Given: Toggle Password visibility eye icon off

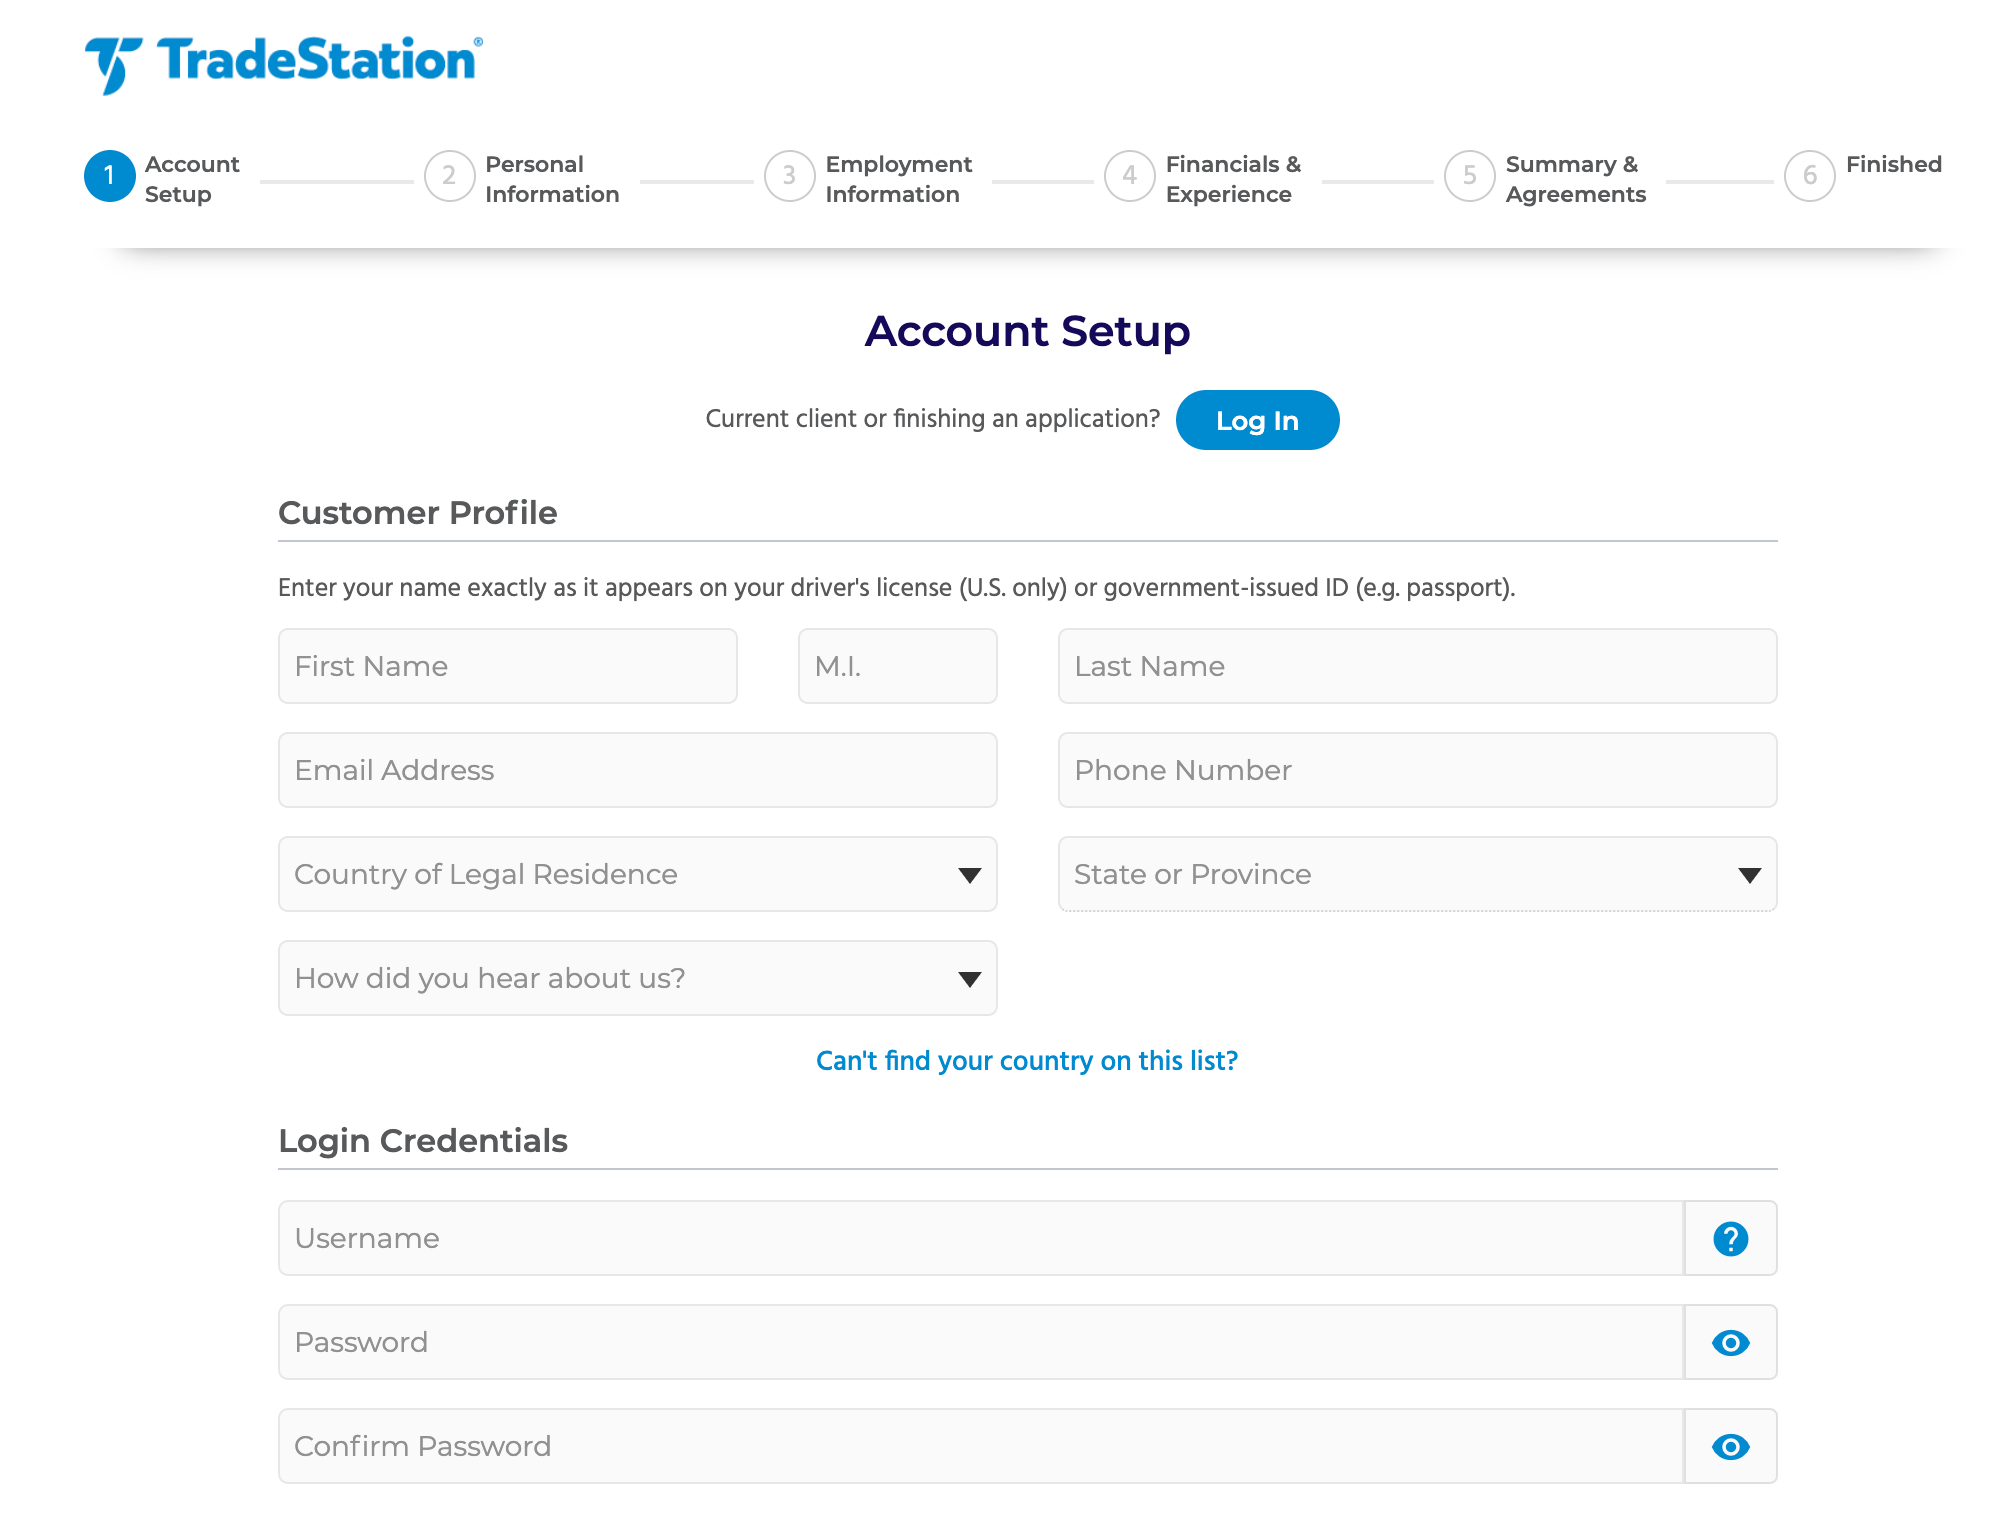Looking at the screenshot, I should pos(1730,1342).
